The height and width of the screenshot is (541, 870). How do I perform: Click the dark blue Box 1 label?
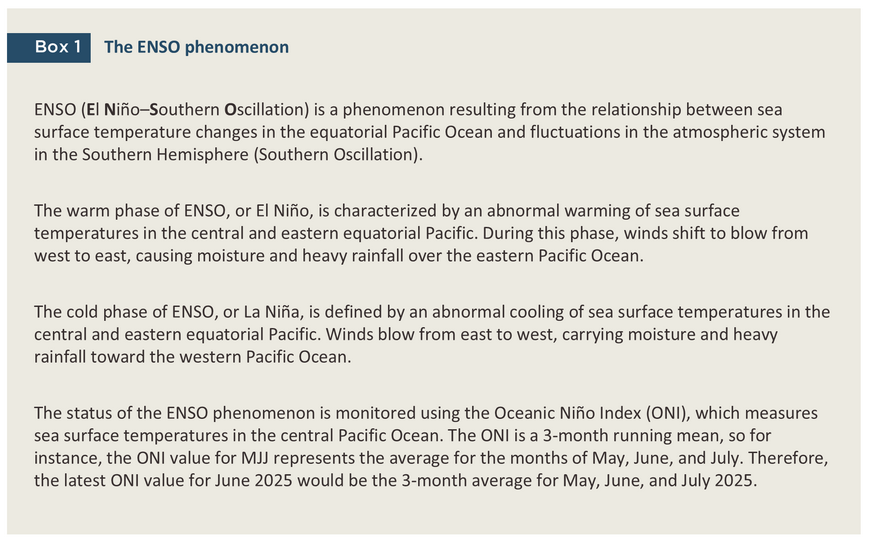click(49, 47)
